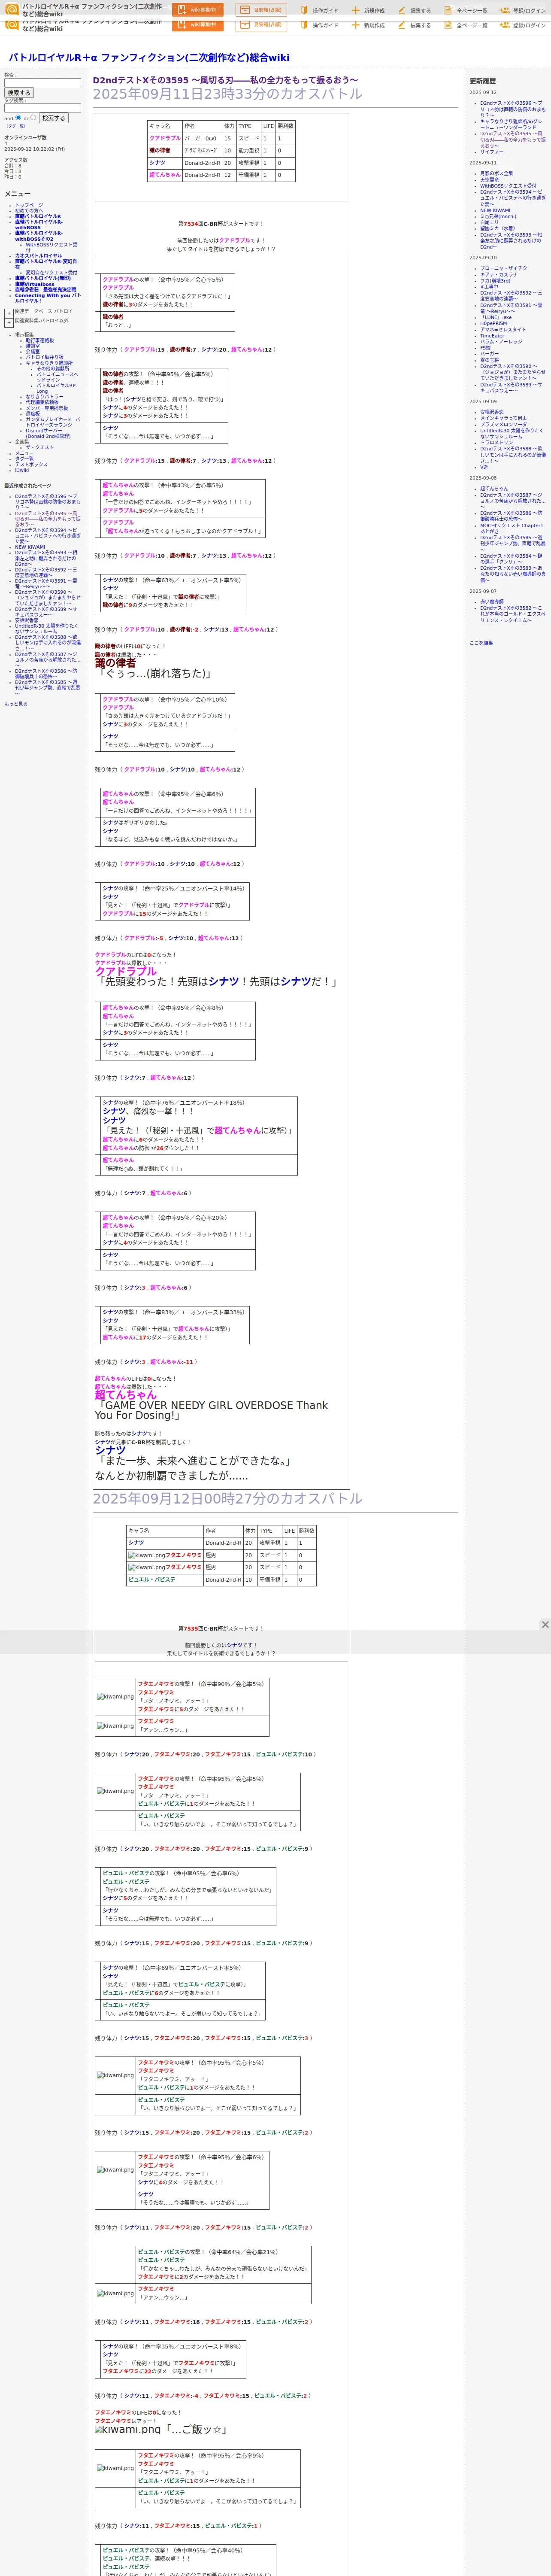Open 聖園ミカ（水着） link
551x2576 pixels.
498,228
